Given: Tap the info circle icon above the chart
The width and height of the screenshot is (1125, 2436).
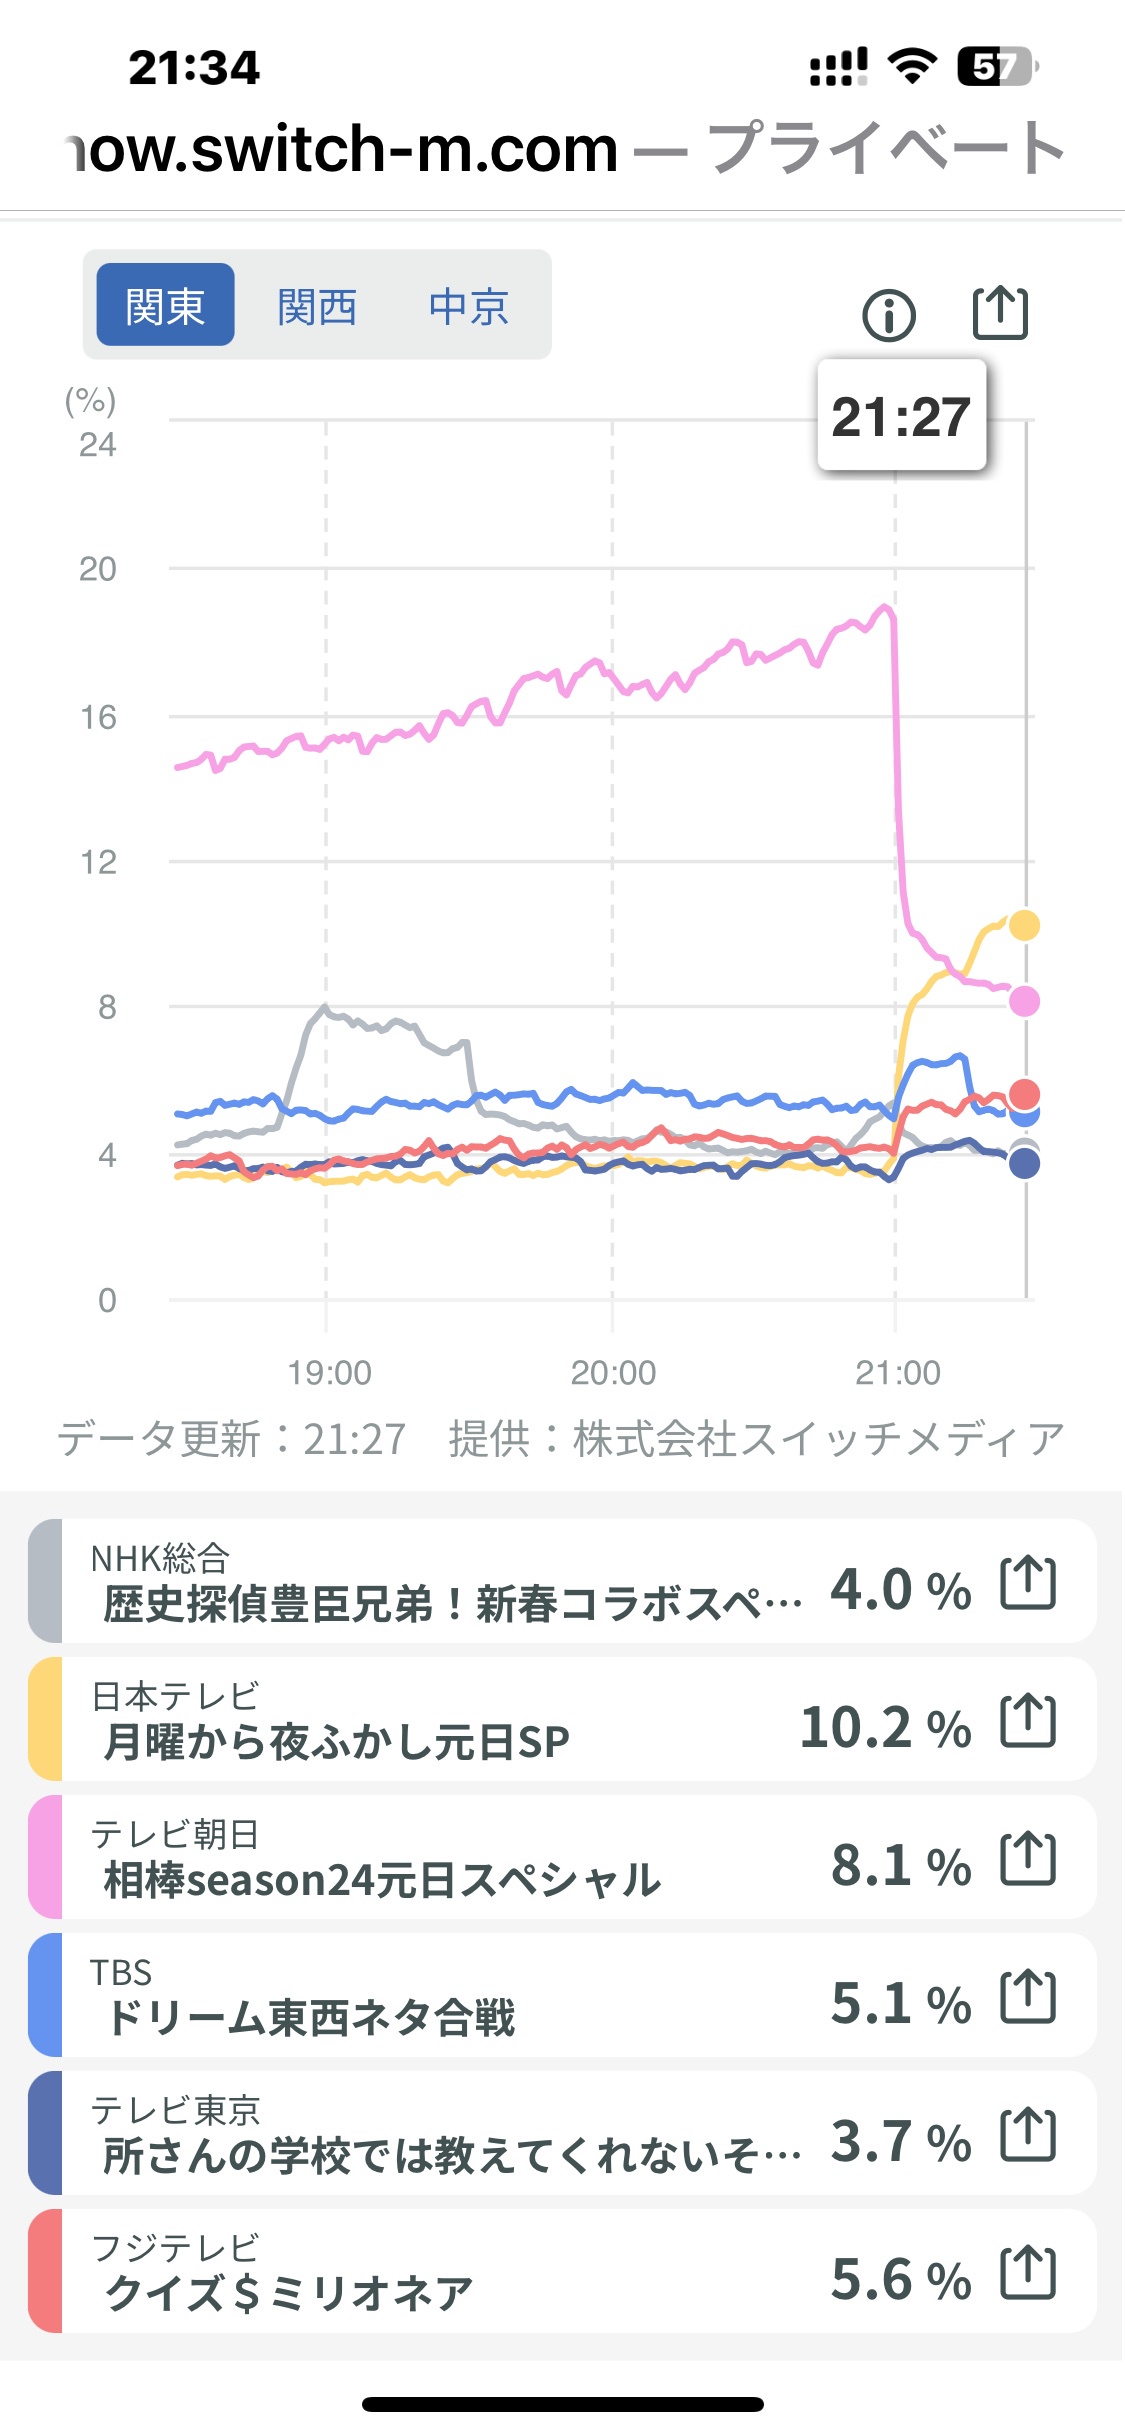Looking at the screenshot, I should pyautogui.click(x=888, y=316).
